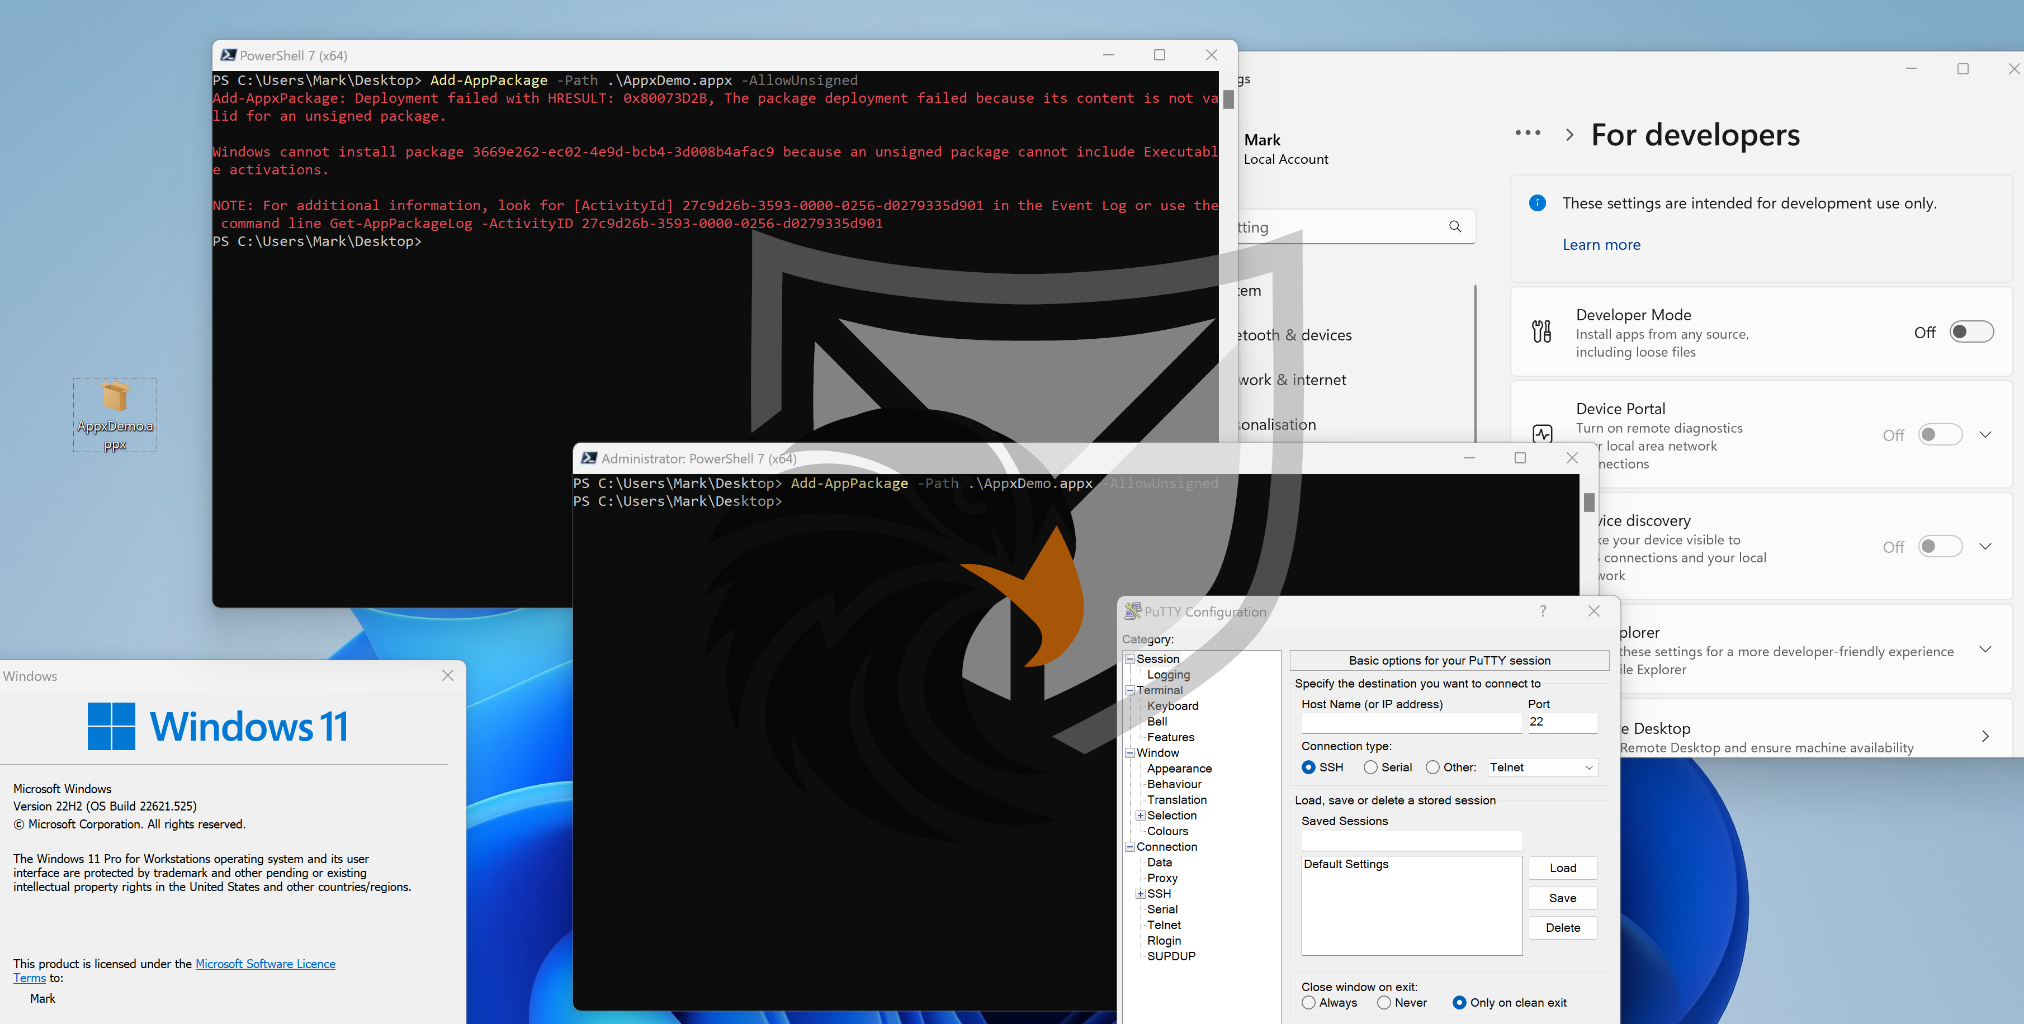Click the PowerShell 7 title bar icon
Screen dimensions: 2024x1024
pos(228,55)
